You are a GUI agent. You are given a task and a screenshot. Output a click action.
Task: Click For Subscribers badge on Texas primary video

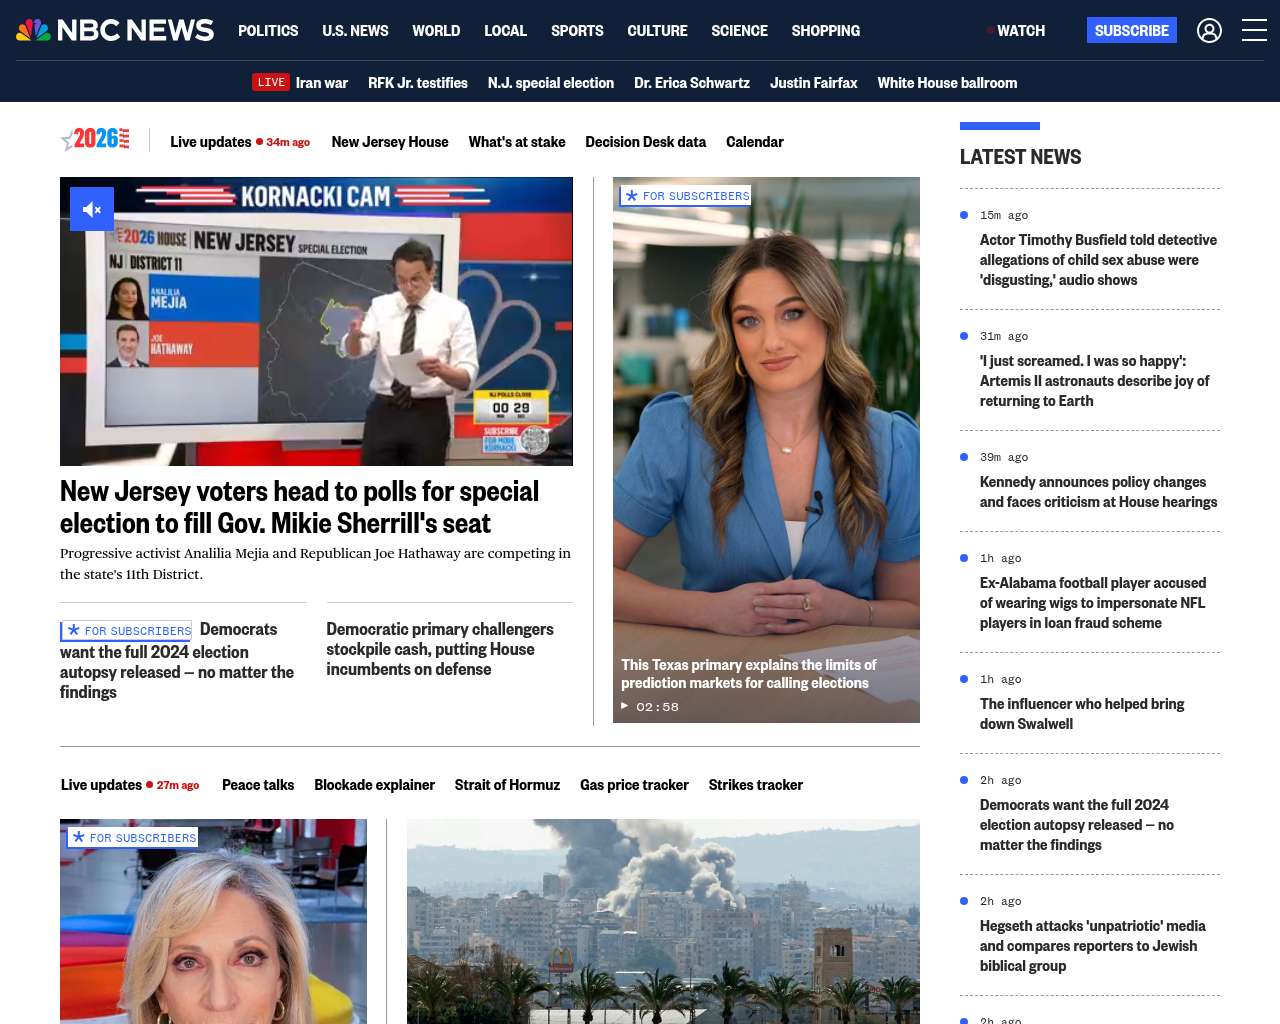[x=686, y=196]
